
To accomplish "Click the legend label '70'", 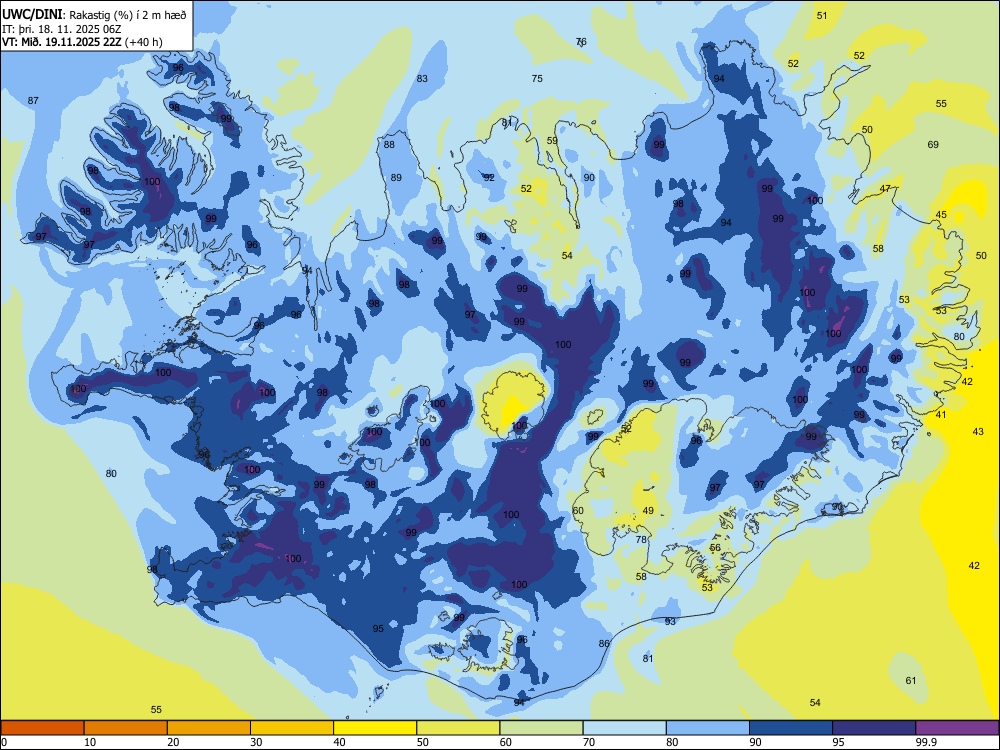I will coord(589,742).
